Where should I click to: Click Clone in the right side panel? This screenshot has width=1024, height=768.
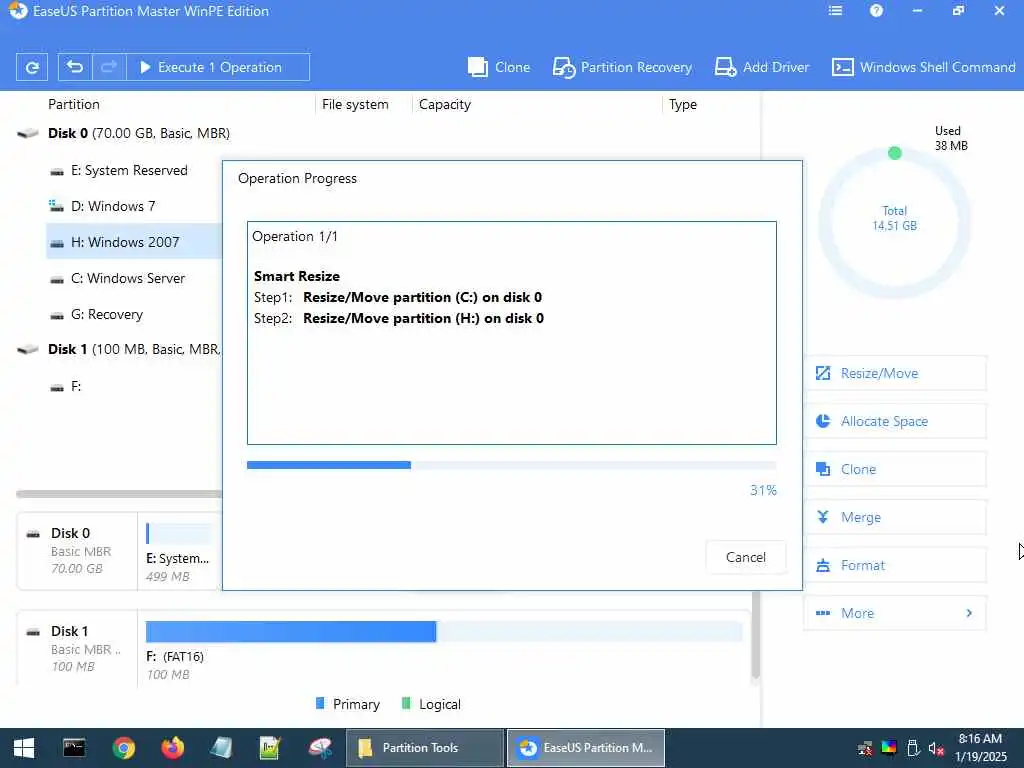[x=895, y=469]
